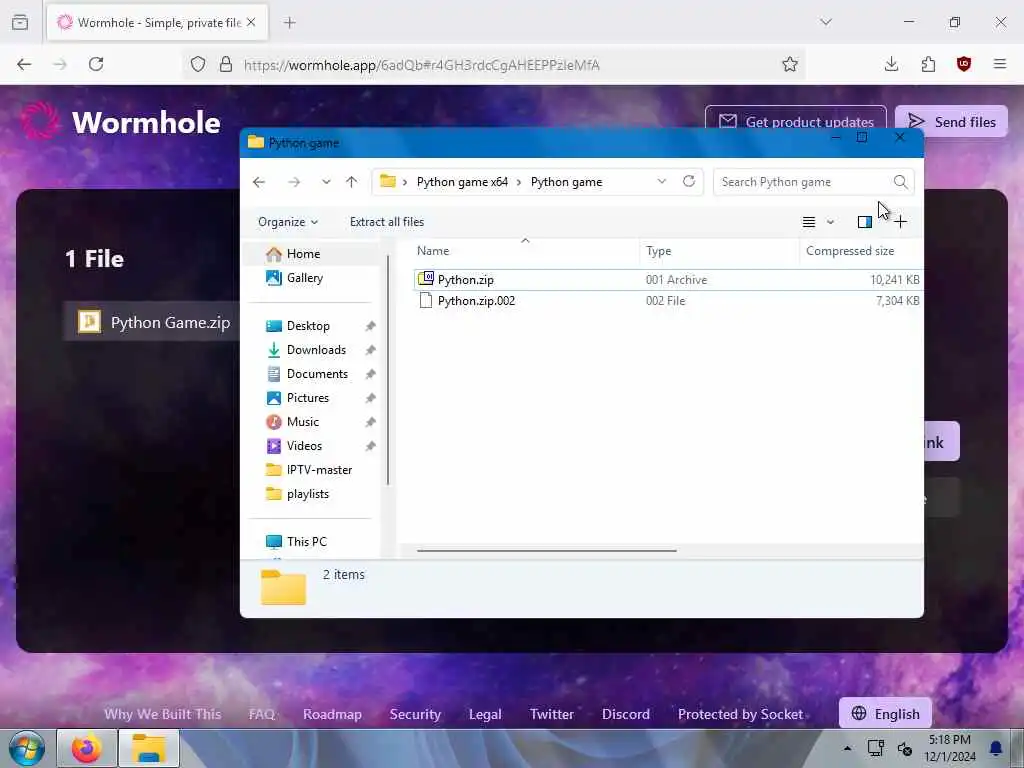
Task: Click the File Explorer taskbar icon
Action: (148, 748)
